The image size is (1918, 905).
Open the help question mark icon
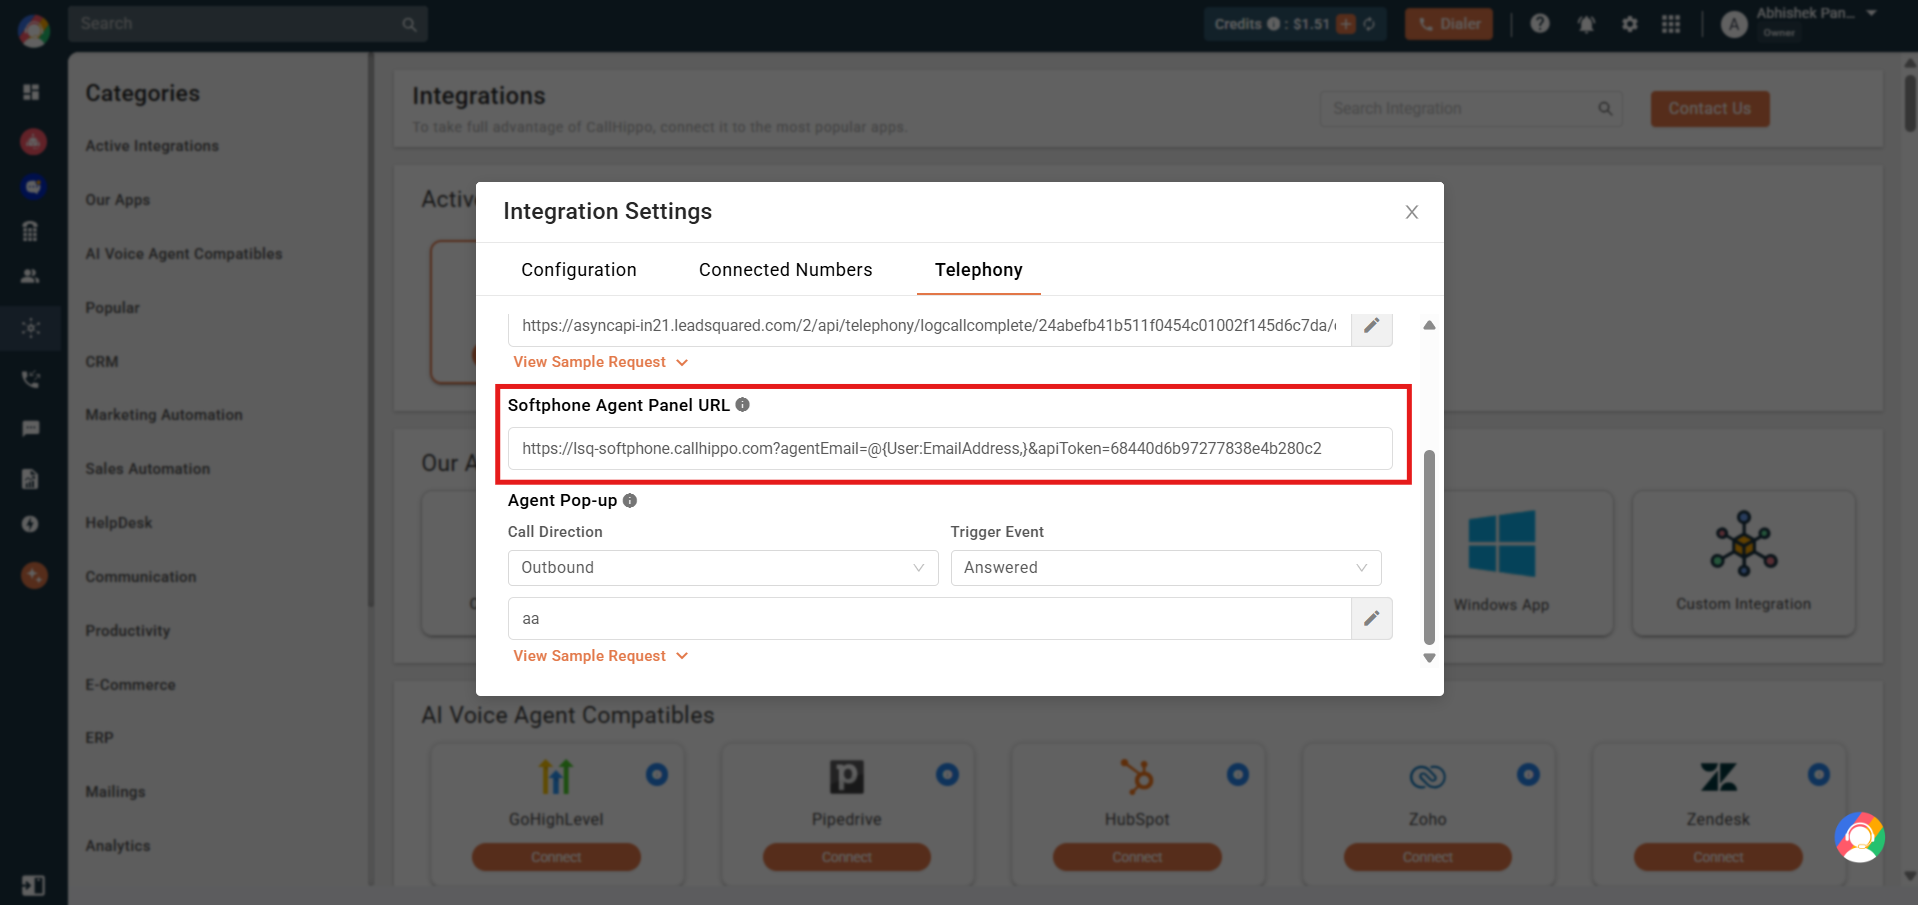click(x=1540, y=23)
